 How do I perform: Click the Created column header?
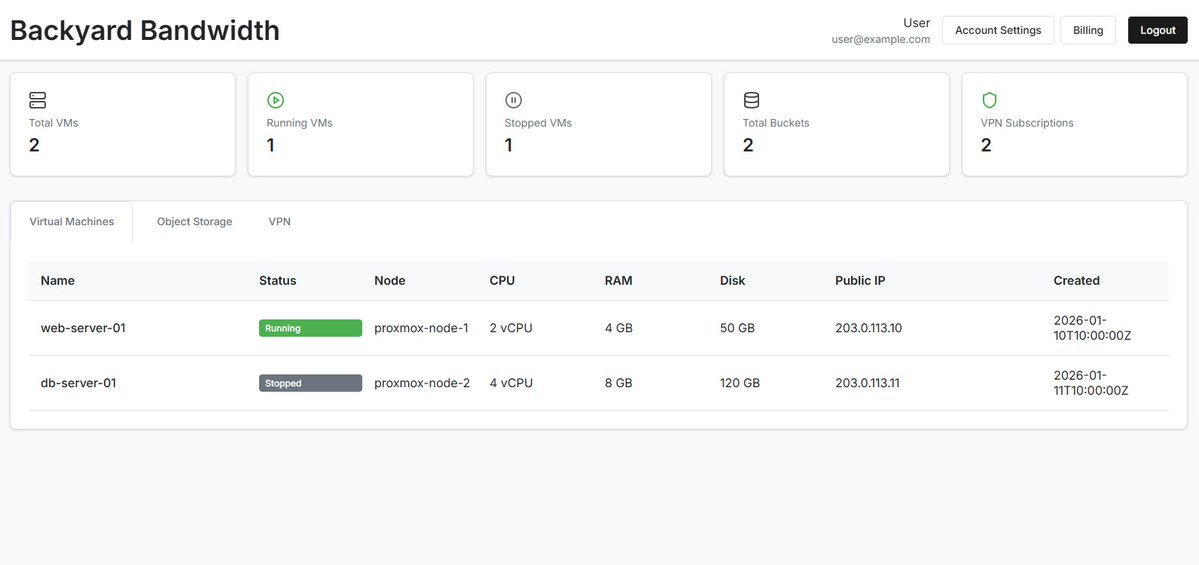pyautogui.click(x=1077, y=281)
